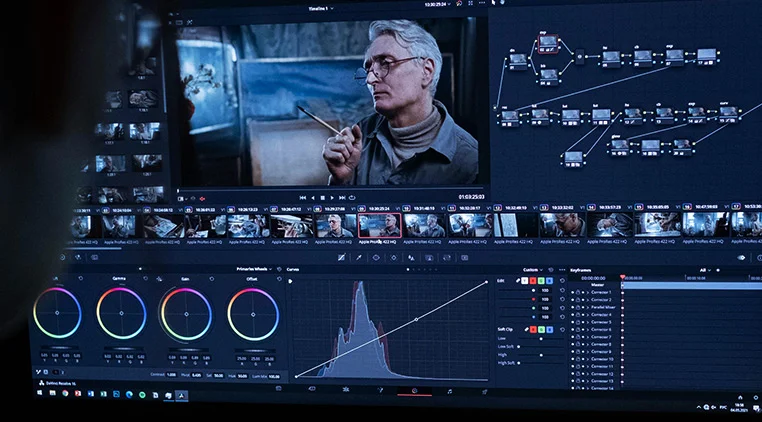The image size is (762, 422).
Task: Open the Sizing palette icon
Action: point(447,257)
